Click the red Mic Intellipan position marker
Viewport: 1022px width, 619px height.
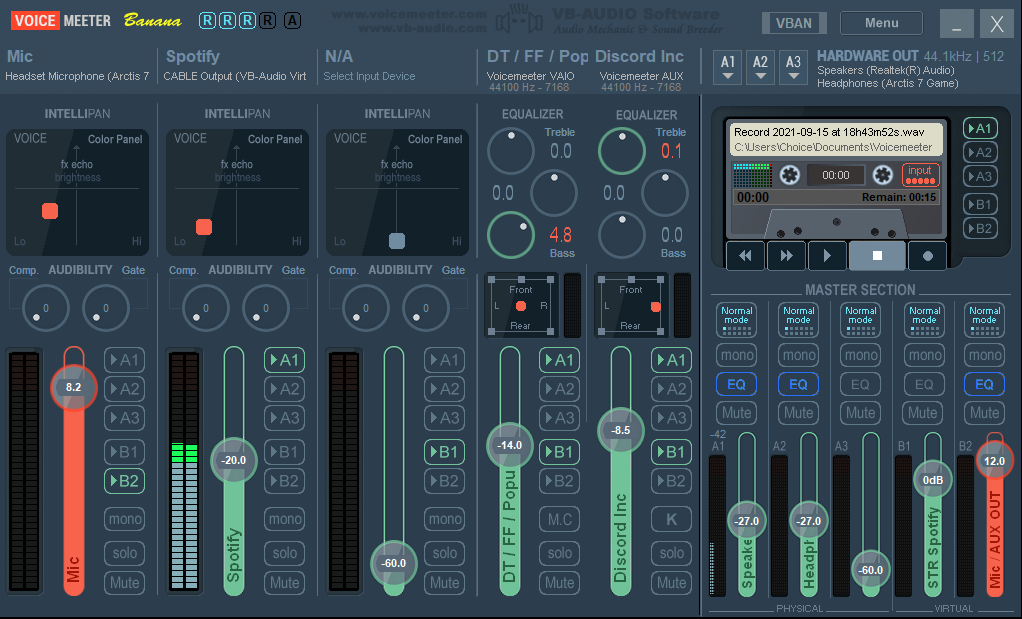50,211
